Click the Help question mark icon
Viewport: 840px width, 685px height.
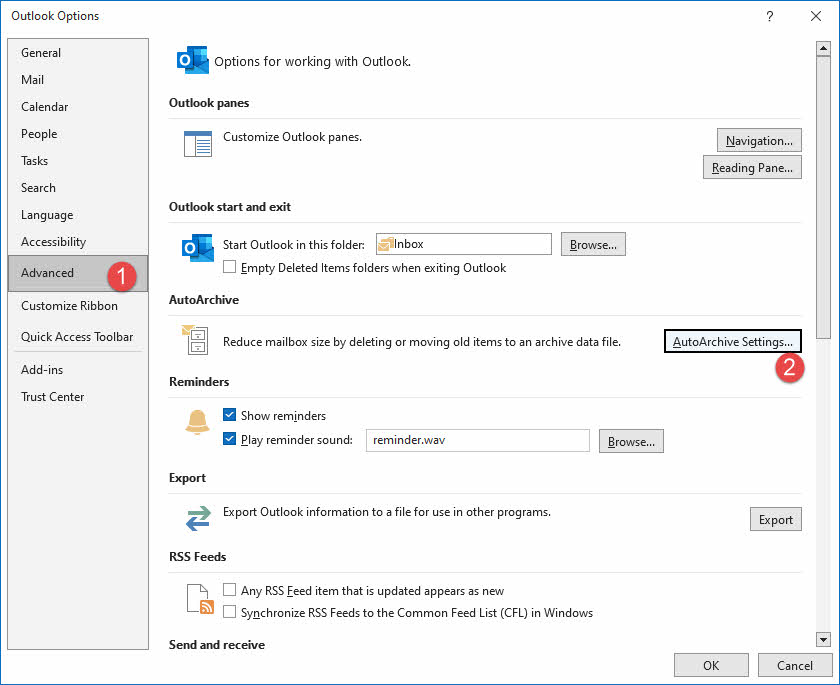click(x=769, y=16)
